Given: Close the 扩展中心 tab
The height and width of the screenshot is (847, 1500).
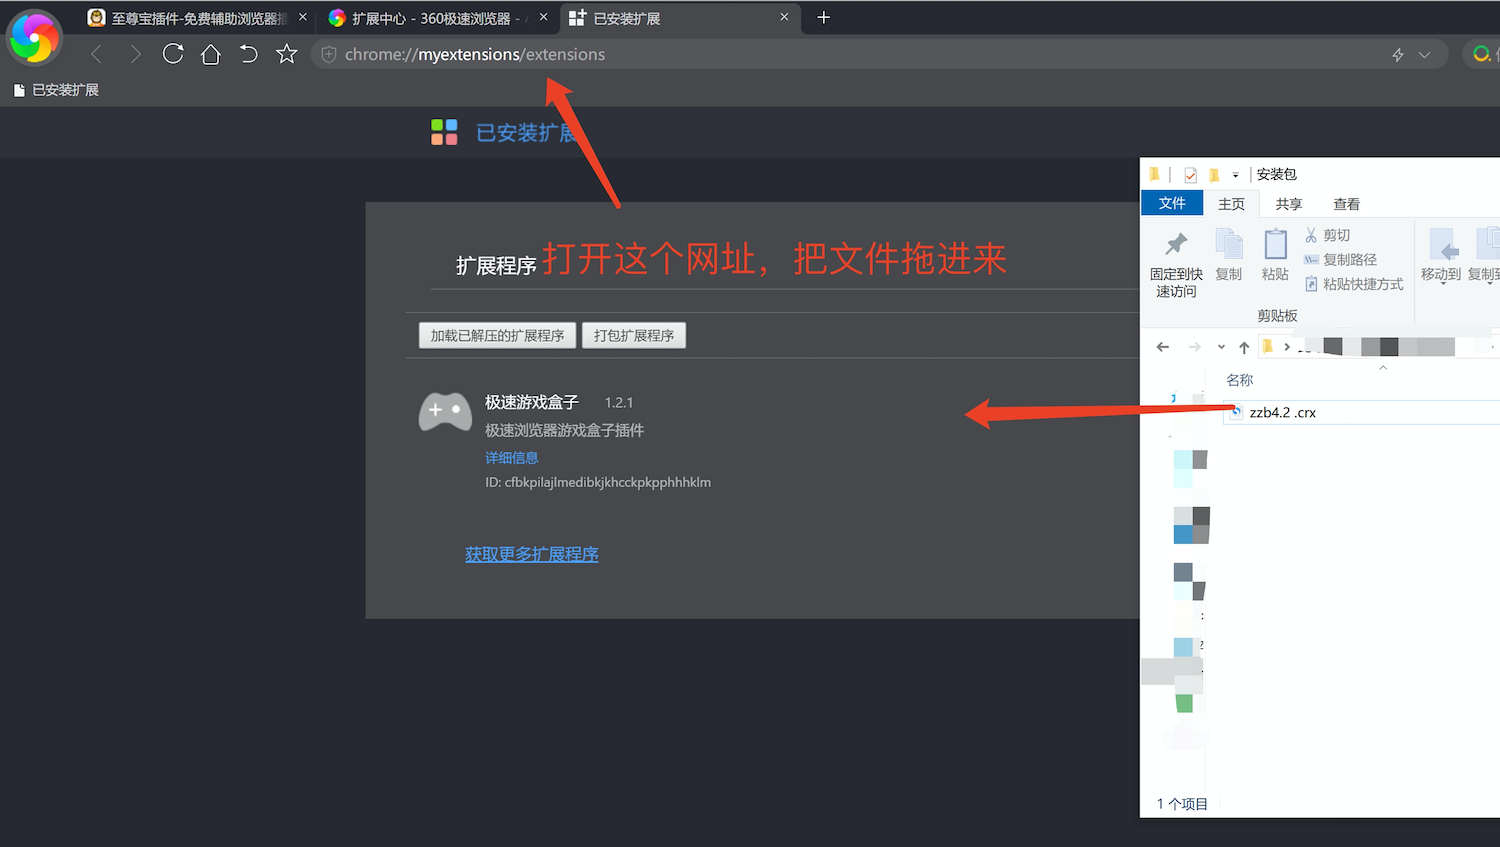Looking at the screenshot, I should tap(543, 17).
